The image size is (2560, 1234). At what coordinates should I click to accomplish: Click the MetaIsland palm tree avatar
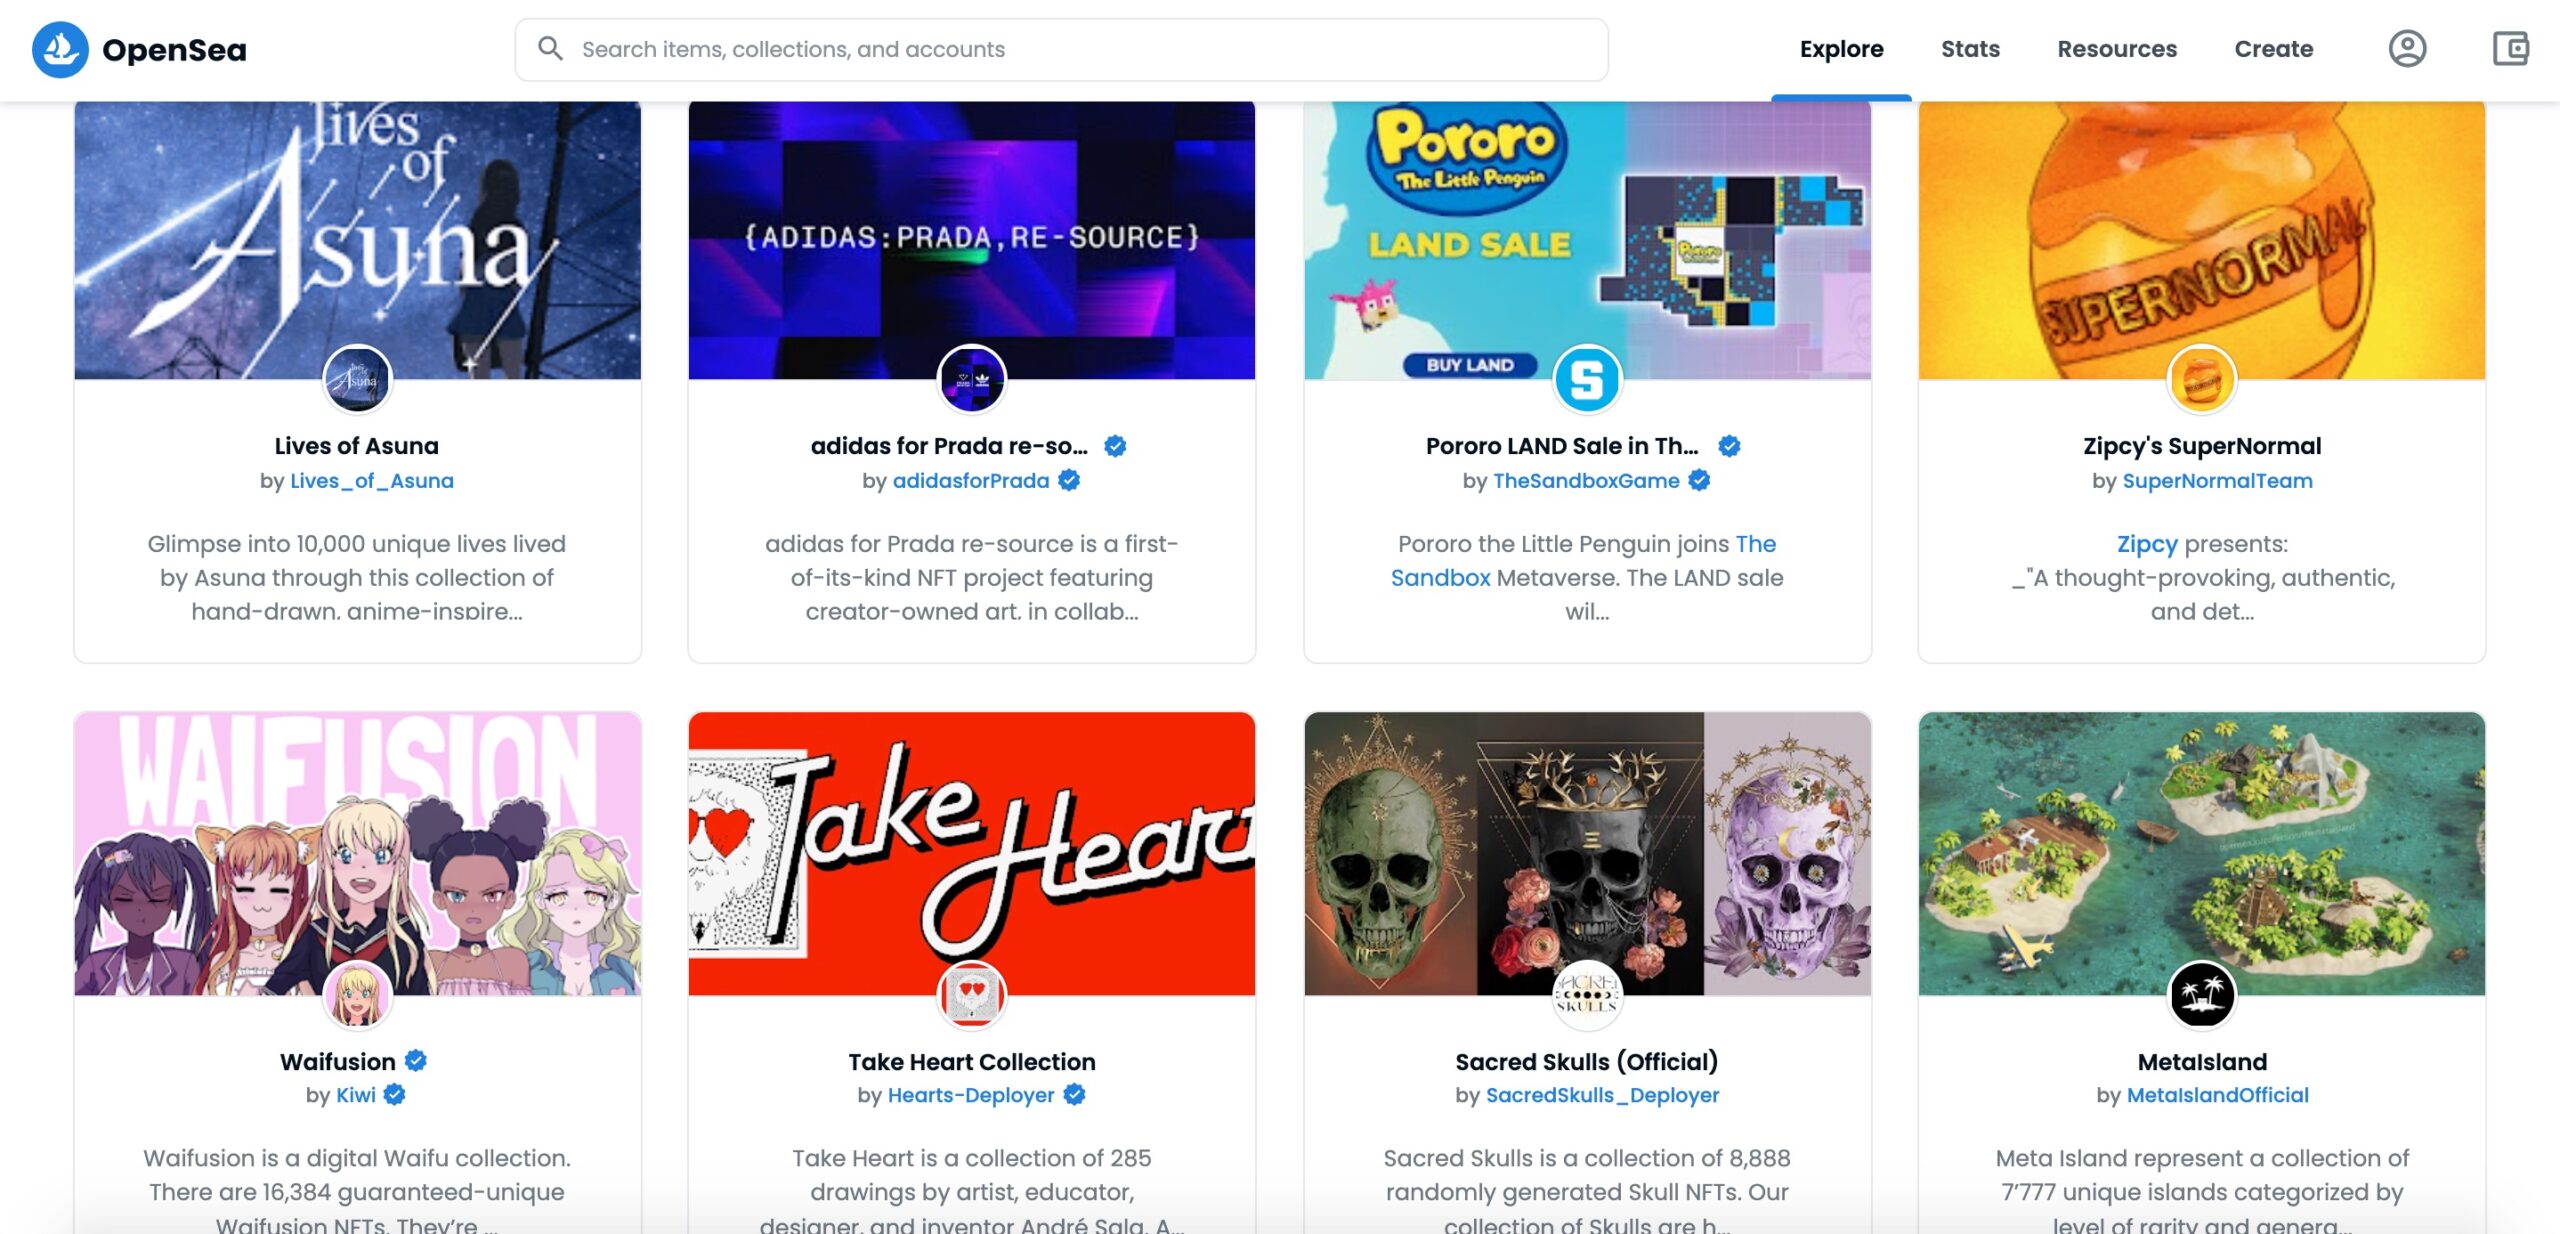point(2202,995)
